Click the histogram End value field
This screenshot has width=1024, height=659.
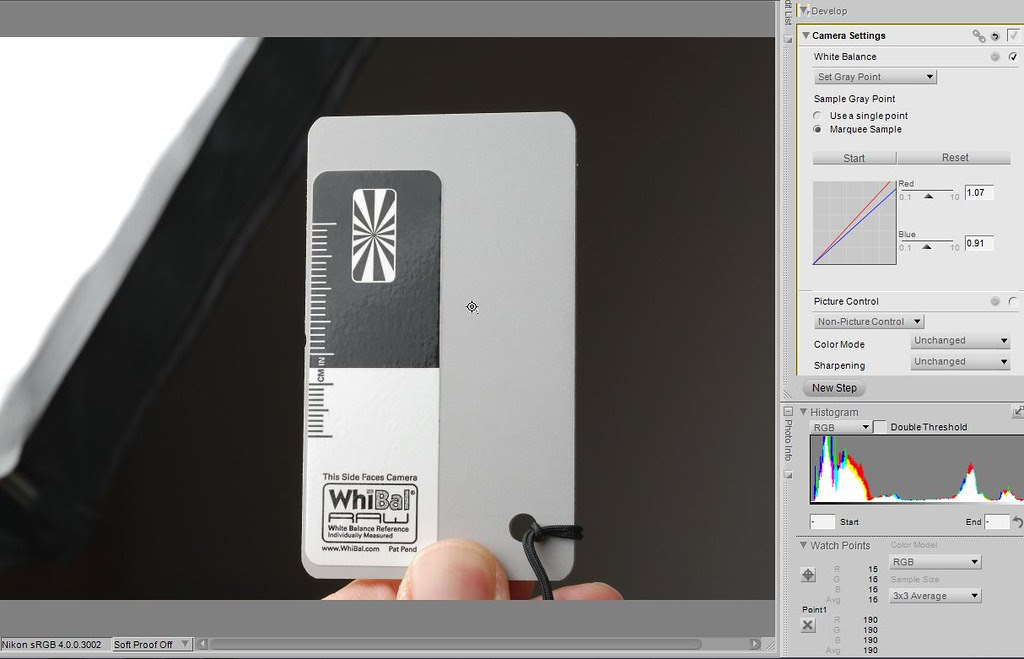[x=997, y=522]
